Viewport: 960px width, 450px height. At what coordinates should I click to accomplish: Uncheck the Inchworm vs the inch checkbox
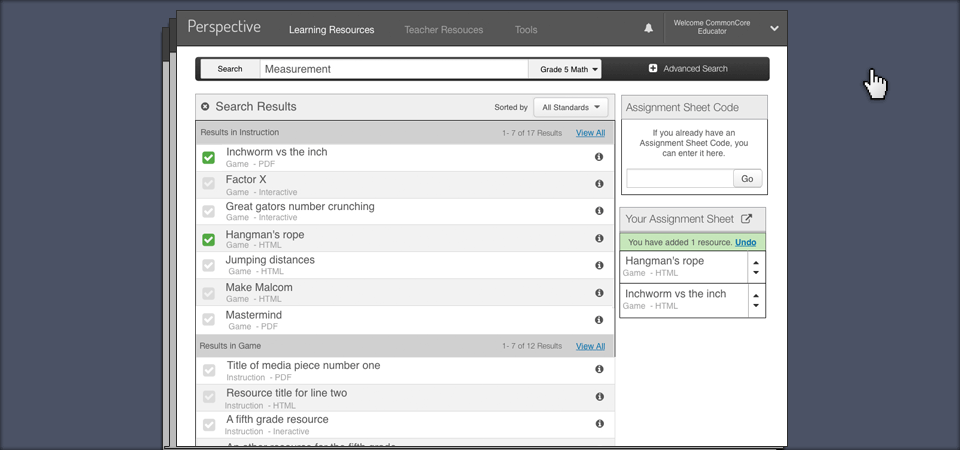[x=209, y=158]
